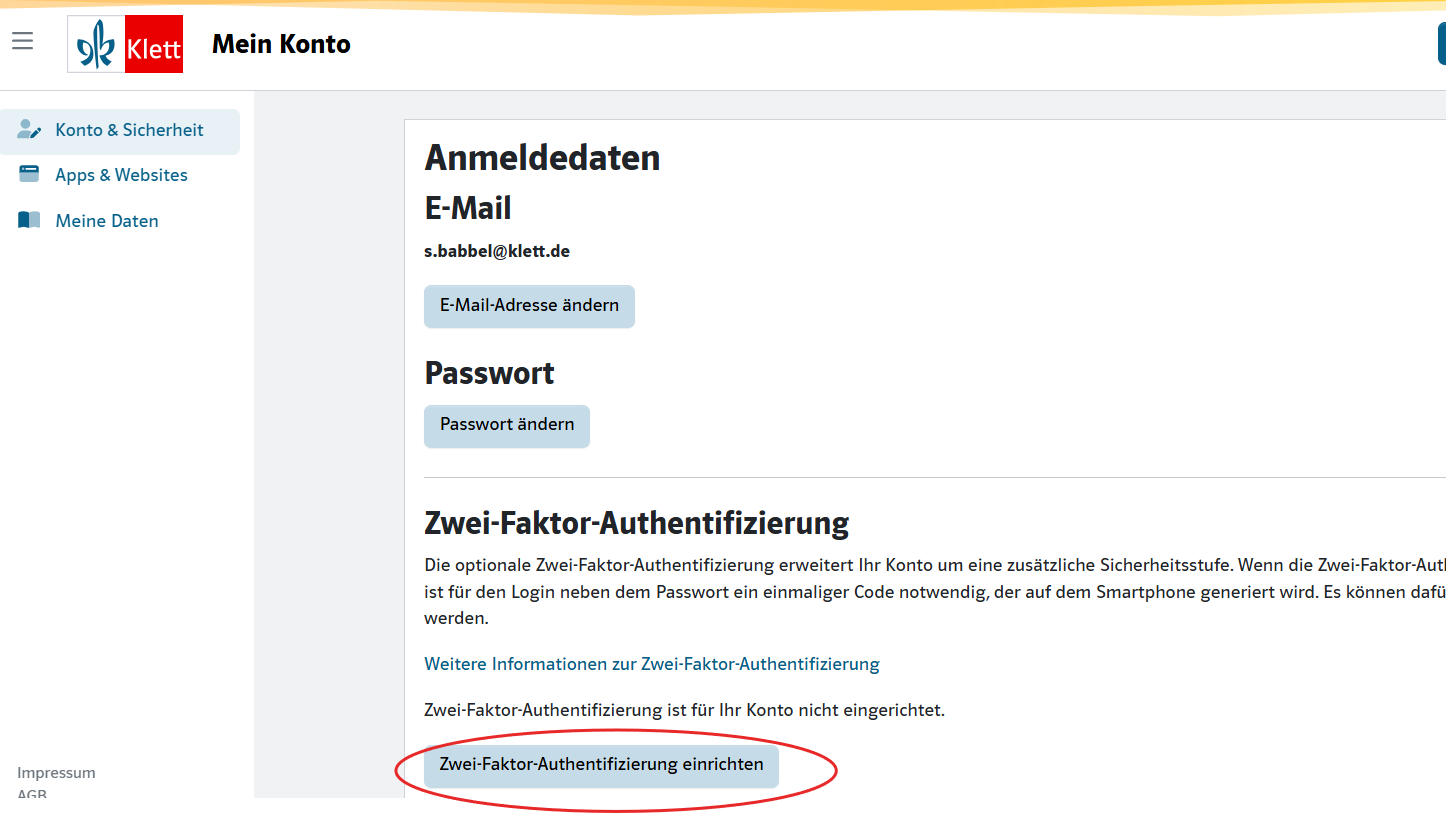Click the Mein Konto page title
Viewport: 1446px width, 813px height.
[x=281, y=44]
